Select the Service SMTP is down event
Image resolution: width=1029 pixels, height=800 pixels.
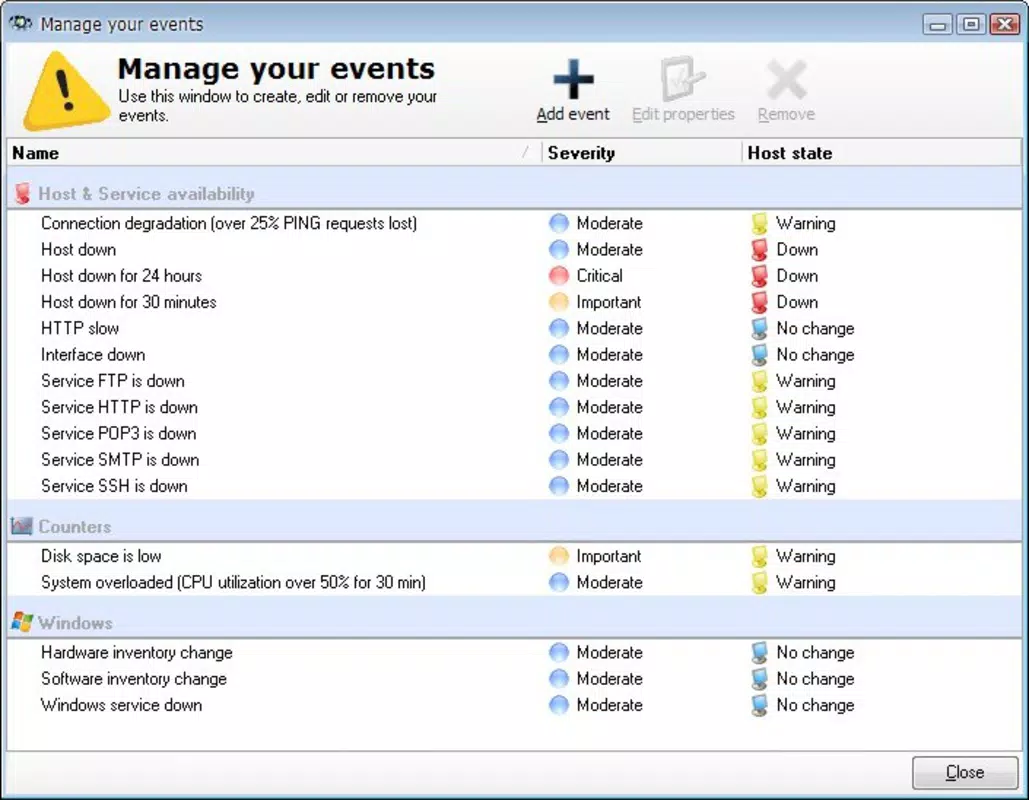[x=514, y=459]
